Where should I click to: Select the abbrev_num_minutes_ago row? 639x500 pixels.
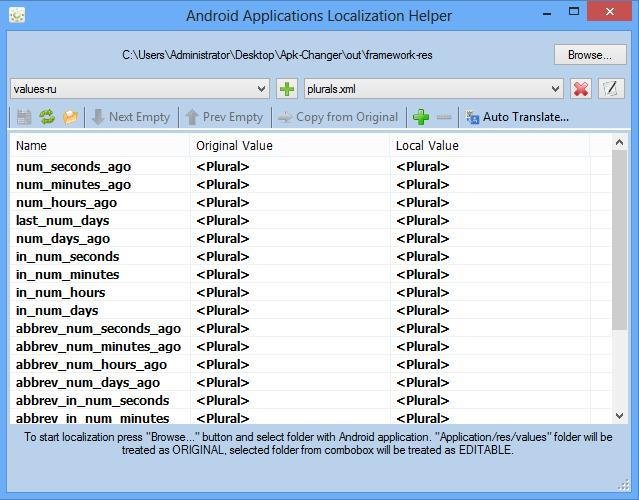311,346
